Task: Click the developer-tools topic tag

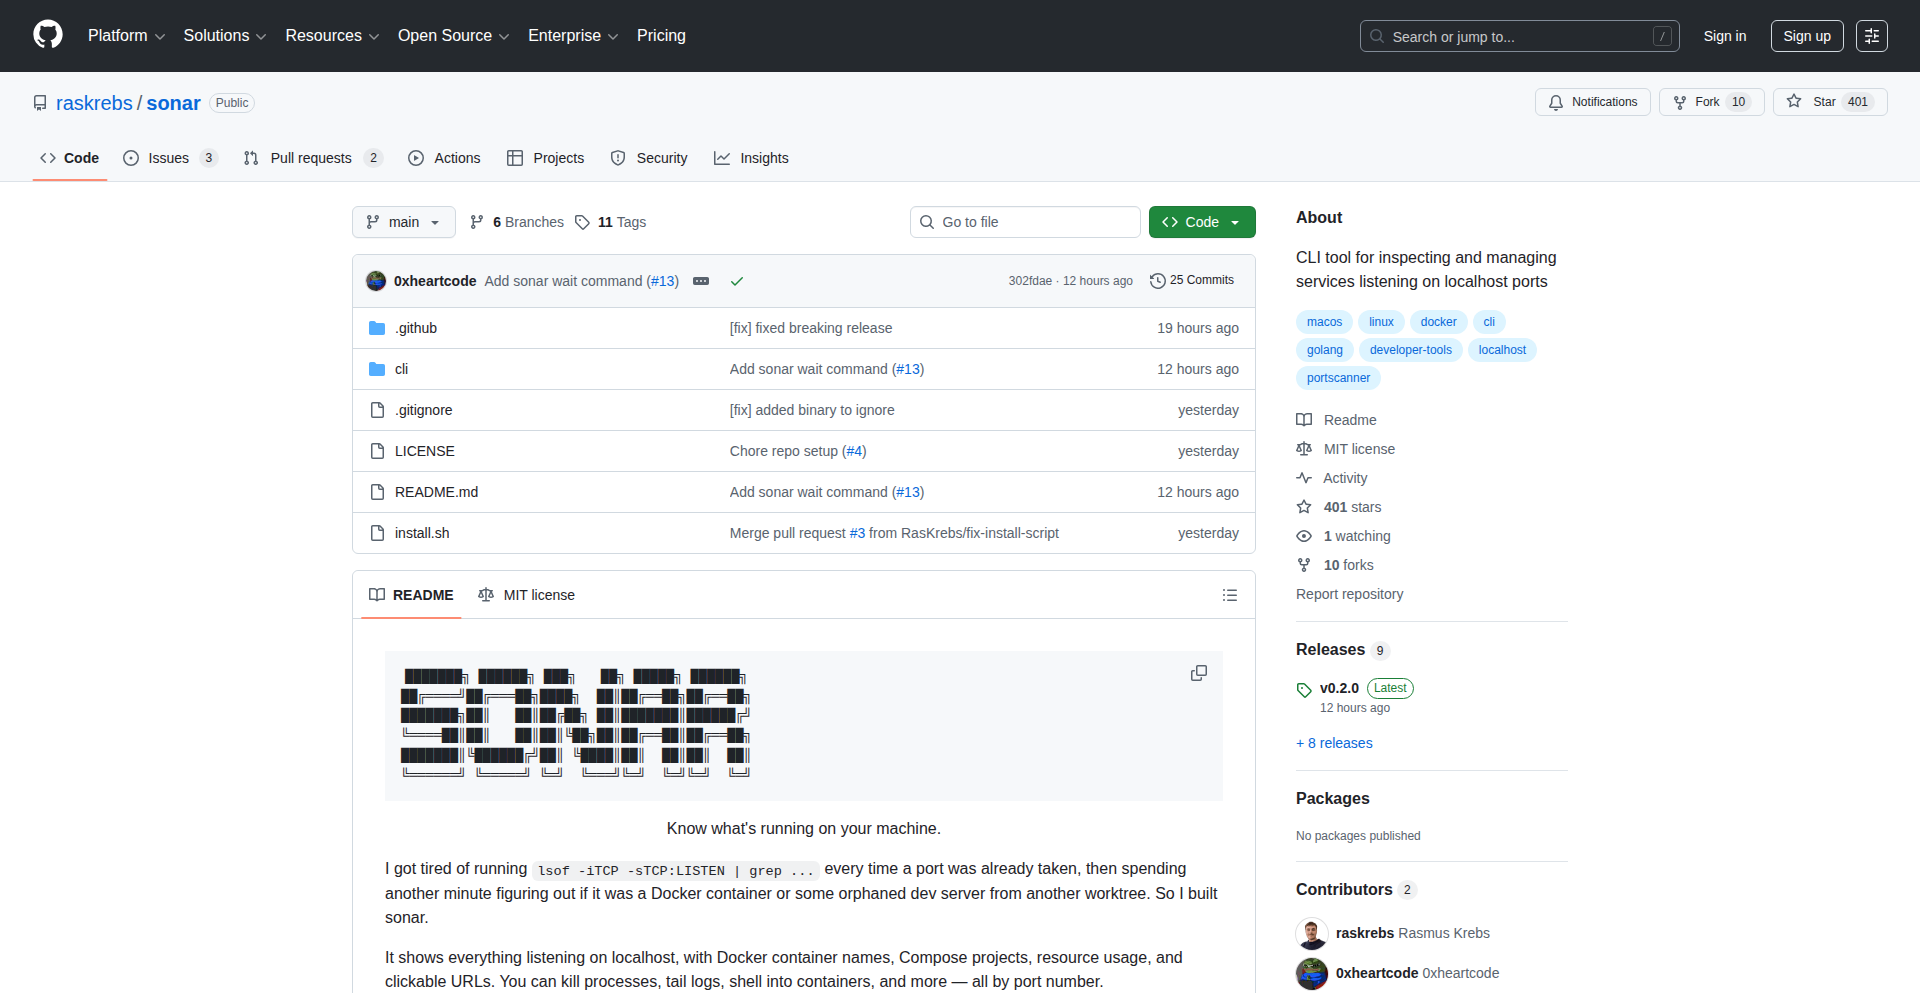Action: pyautogui.click(x=1411, y=350)
